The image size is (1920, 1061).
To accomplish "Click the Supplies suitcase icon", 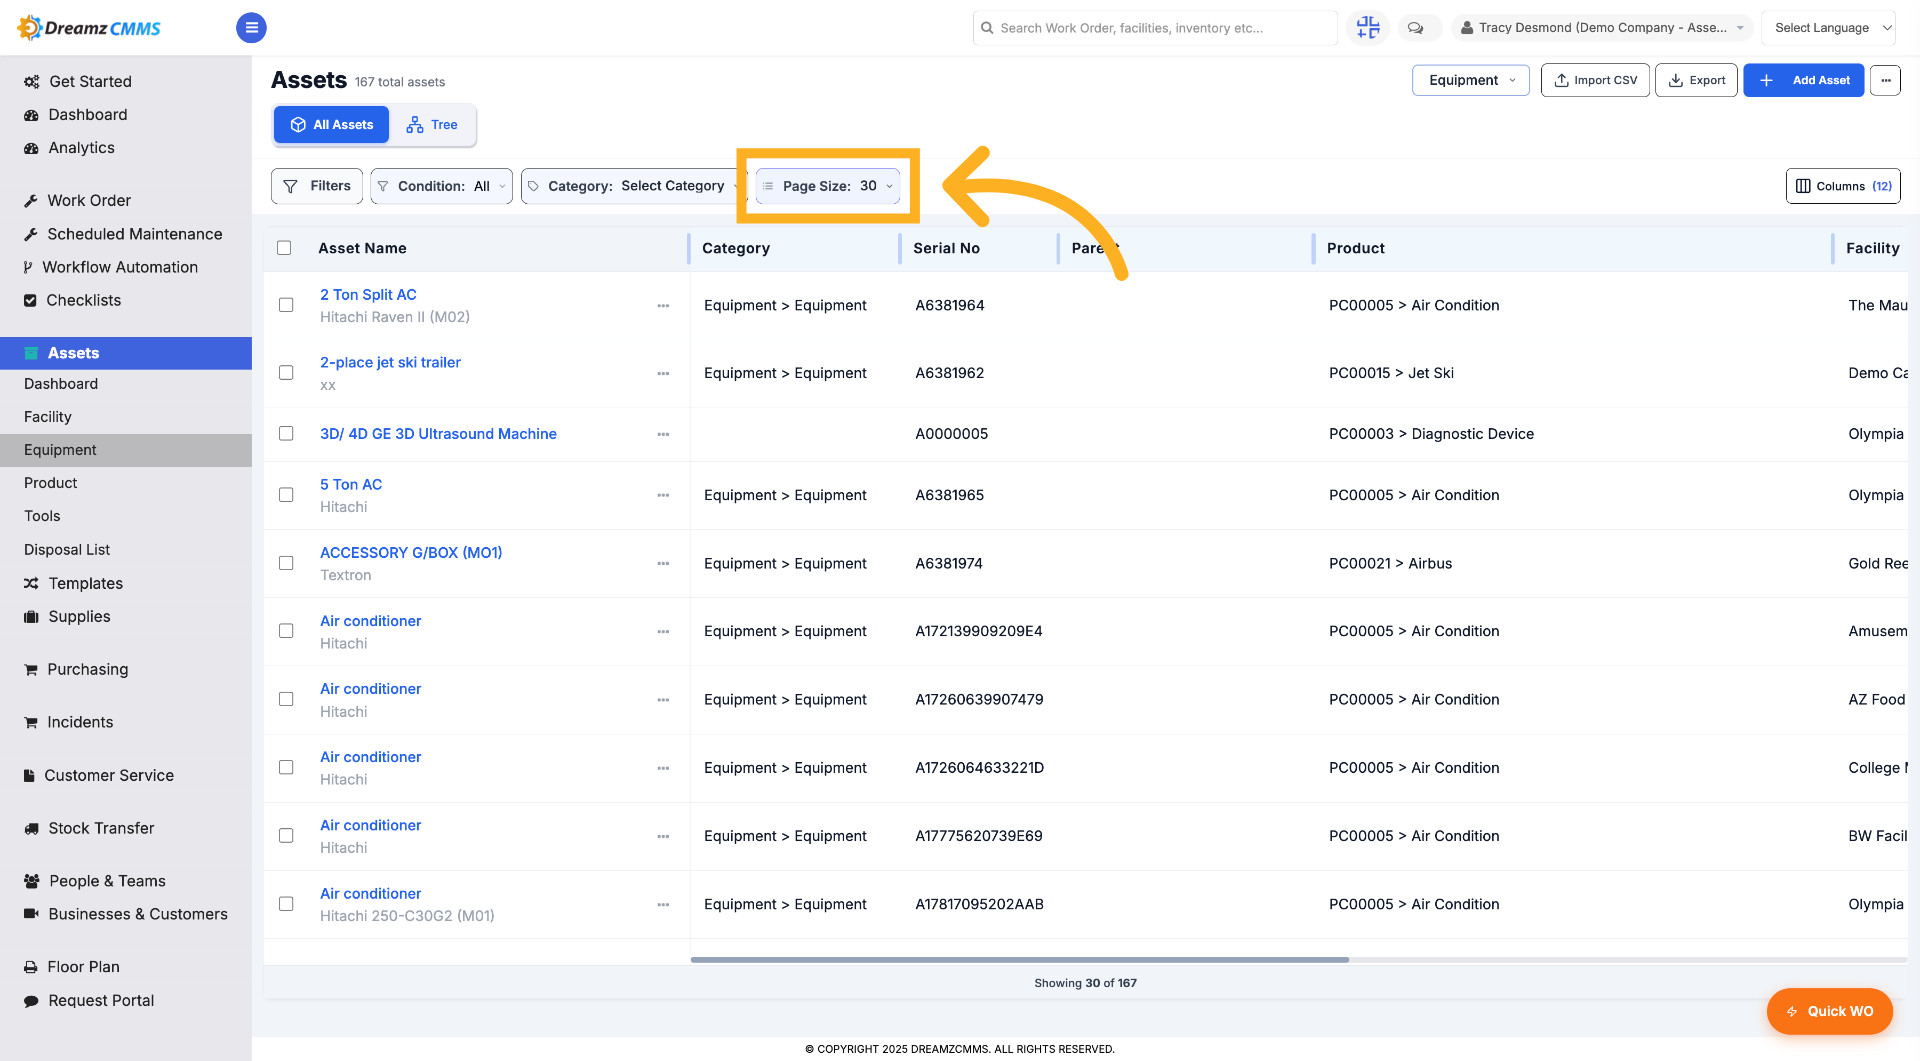I will tap(31, 617).
